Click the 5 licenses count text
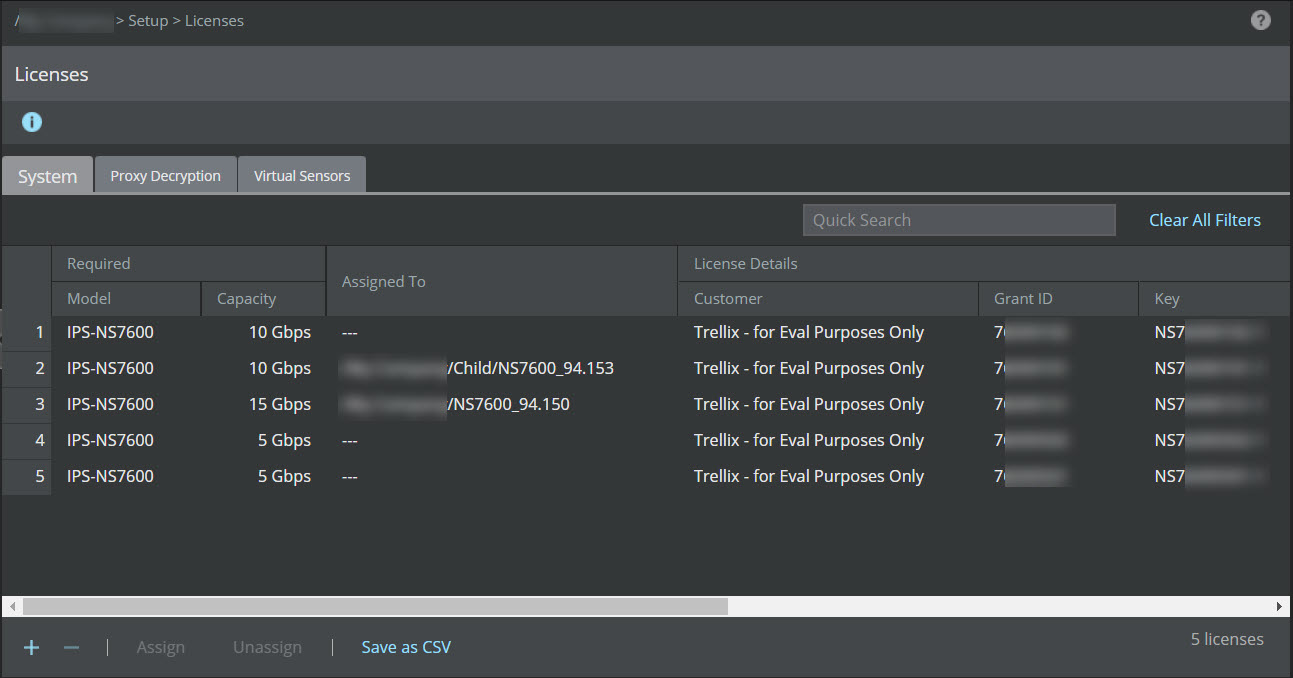Image resolution: width=1293 pixels, height=678 pixels. (x=1227, y=639)
